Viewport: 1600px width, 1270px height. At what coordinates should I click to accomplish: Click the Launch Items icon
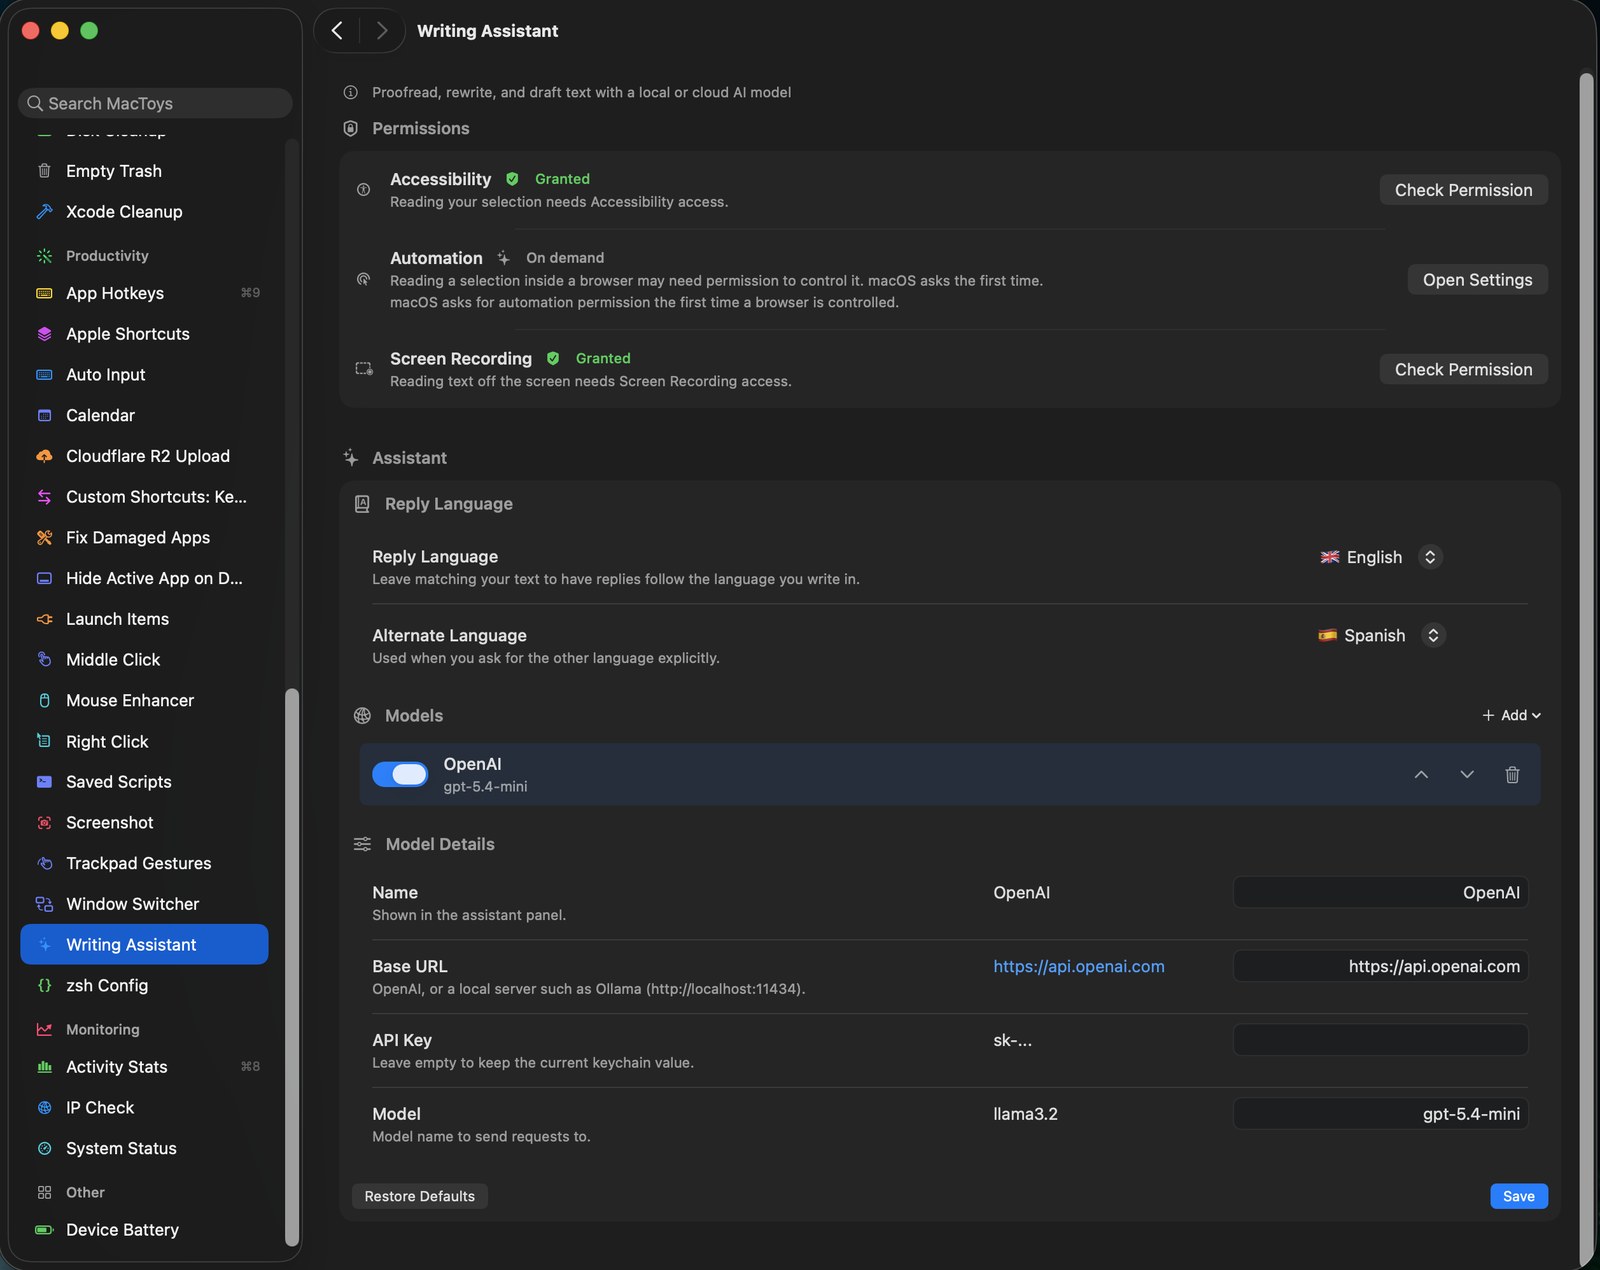click(44, 619)
